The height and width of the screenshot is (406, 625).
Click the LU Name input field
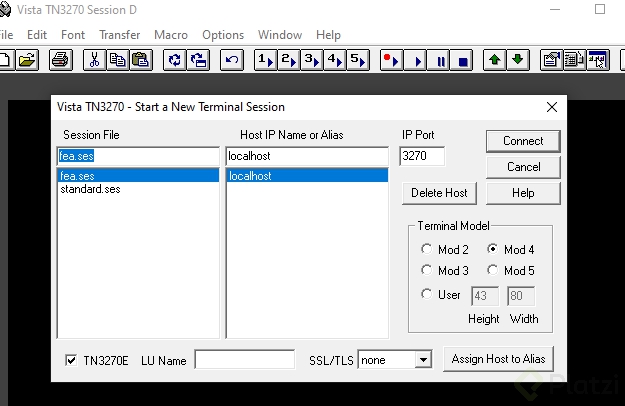[245, 360]
